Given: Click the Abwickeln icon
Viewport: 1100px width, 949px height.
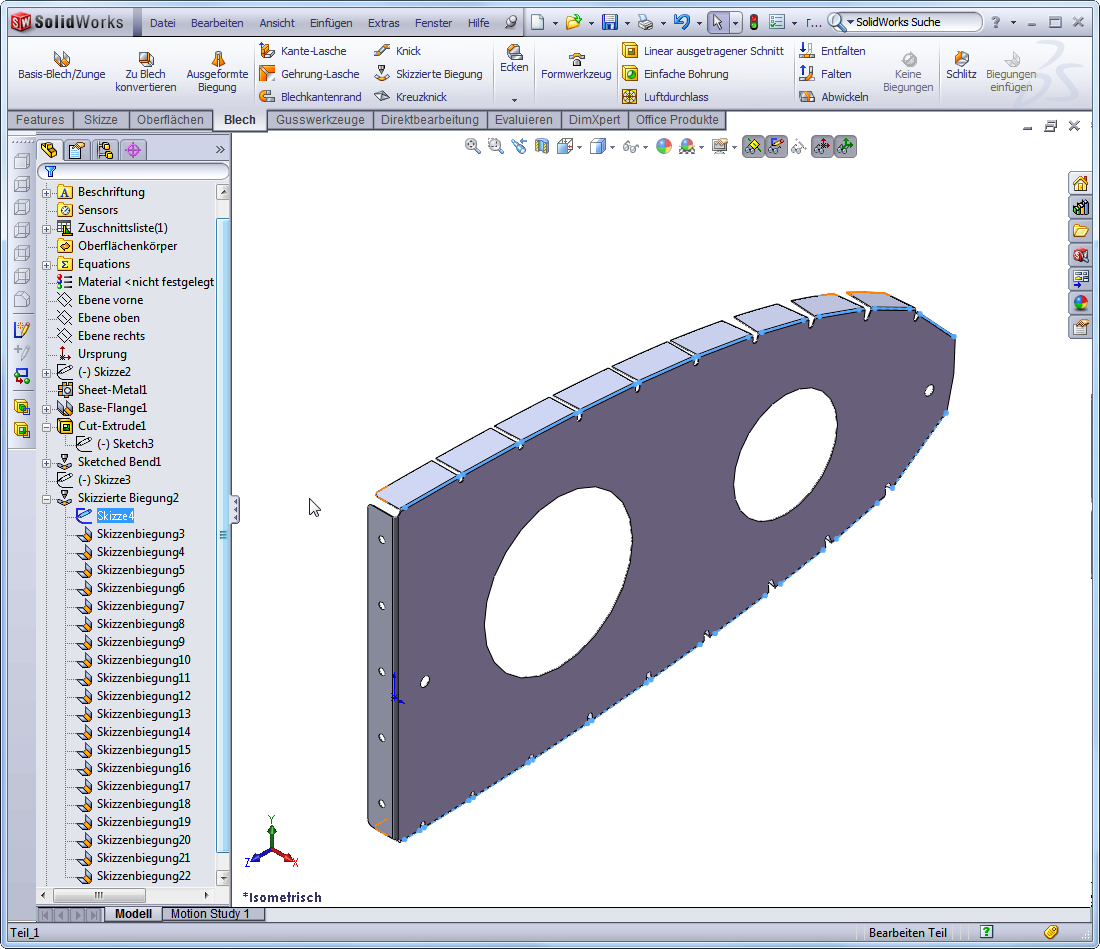Looking at the screenshot, I should (807, 97).
